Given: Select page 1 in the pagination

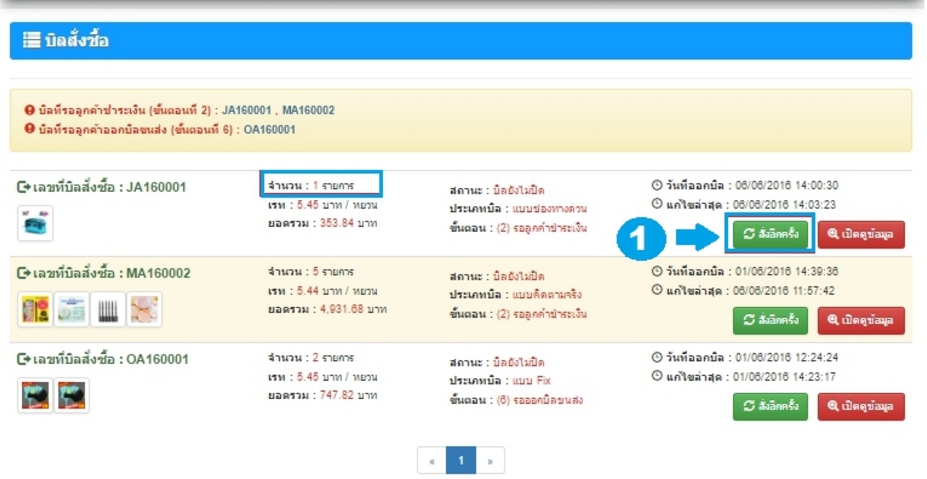Looking at the screenshot, I should [x=461, y=460].
